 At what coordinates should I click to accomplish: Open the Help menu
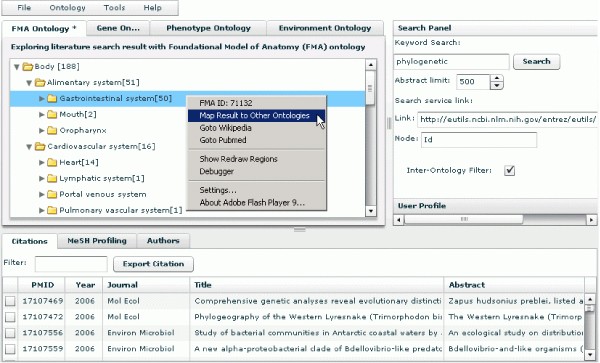152,8
